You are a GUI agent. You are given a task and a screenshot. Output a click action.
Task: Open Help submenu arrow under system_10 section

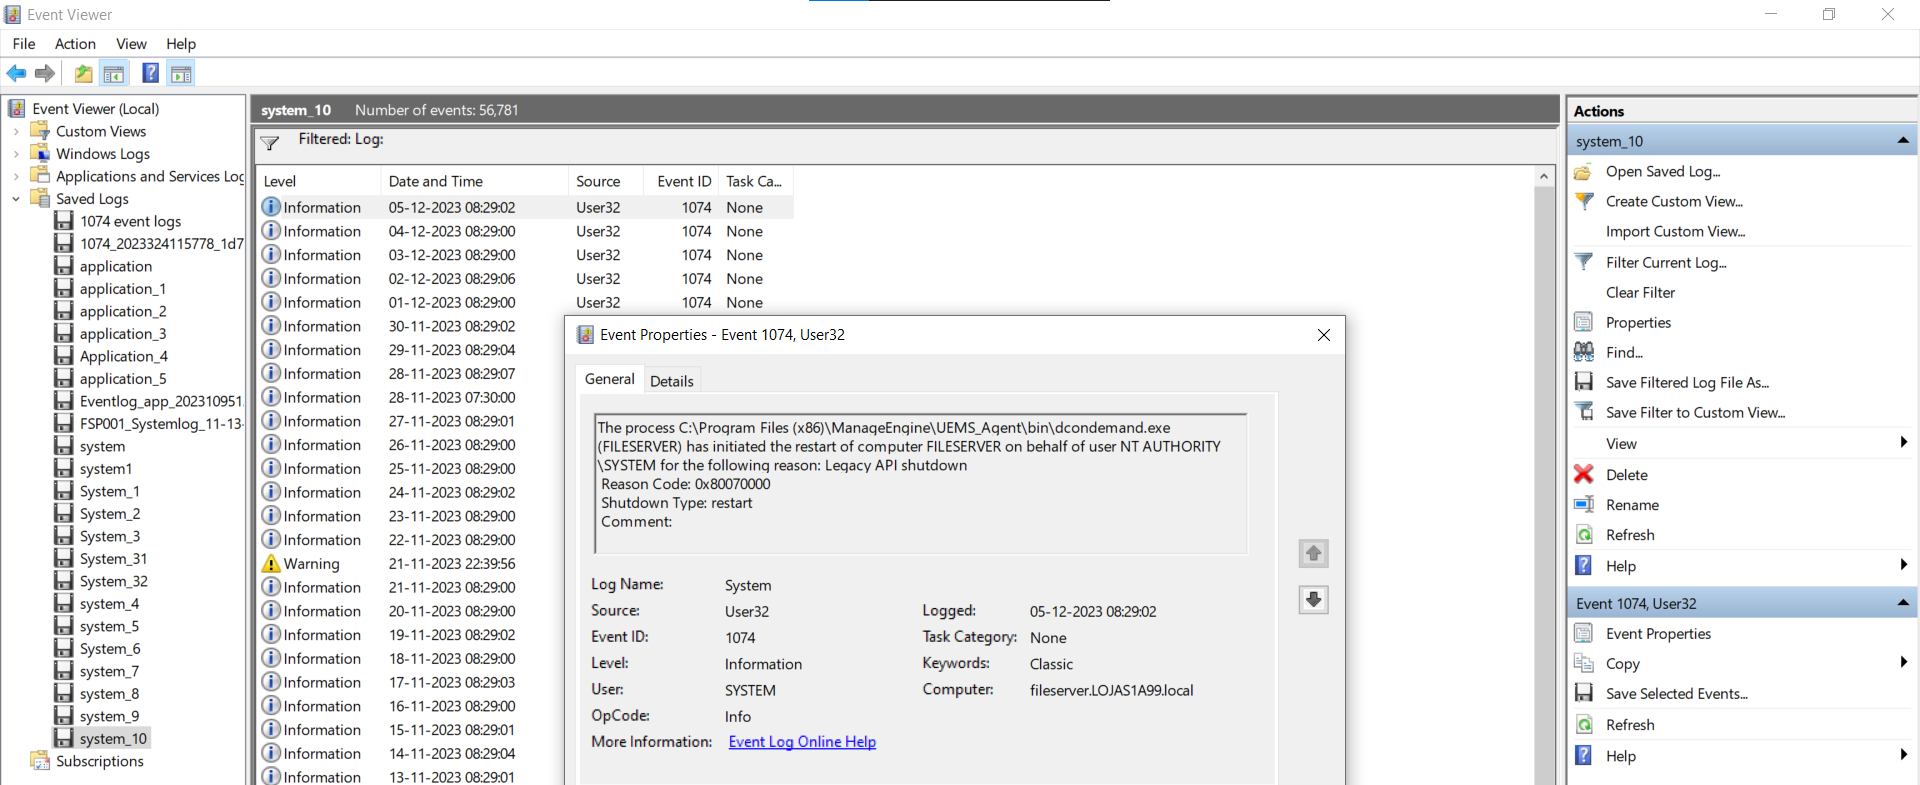[x=1903, y=566]
